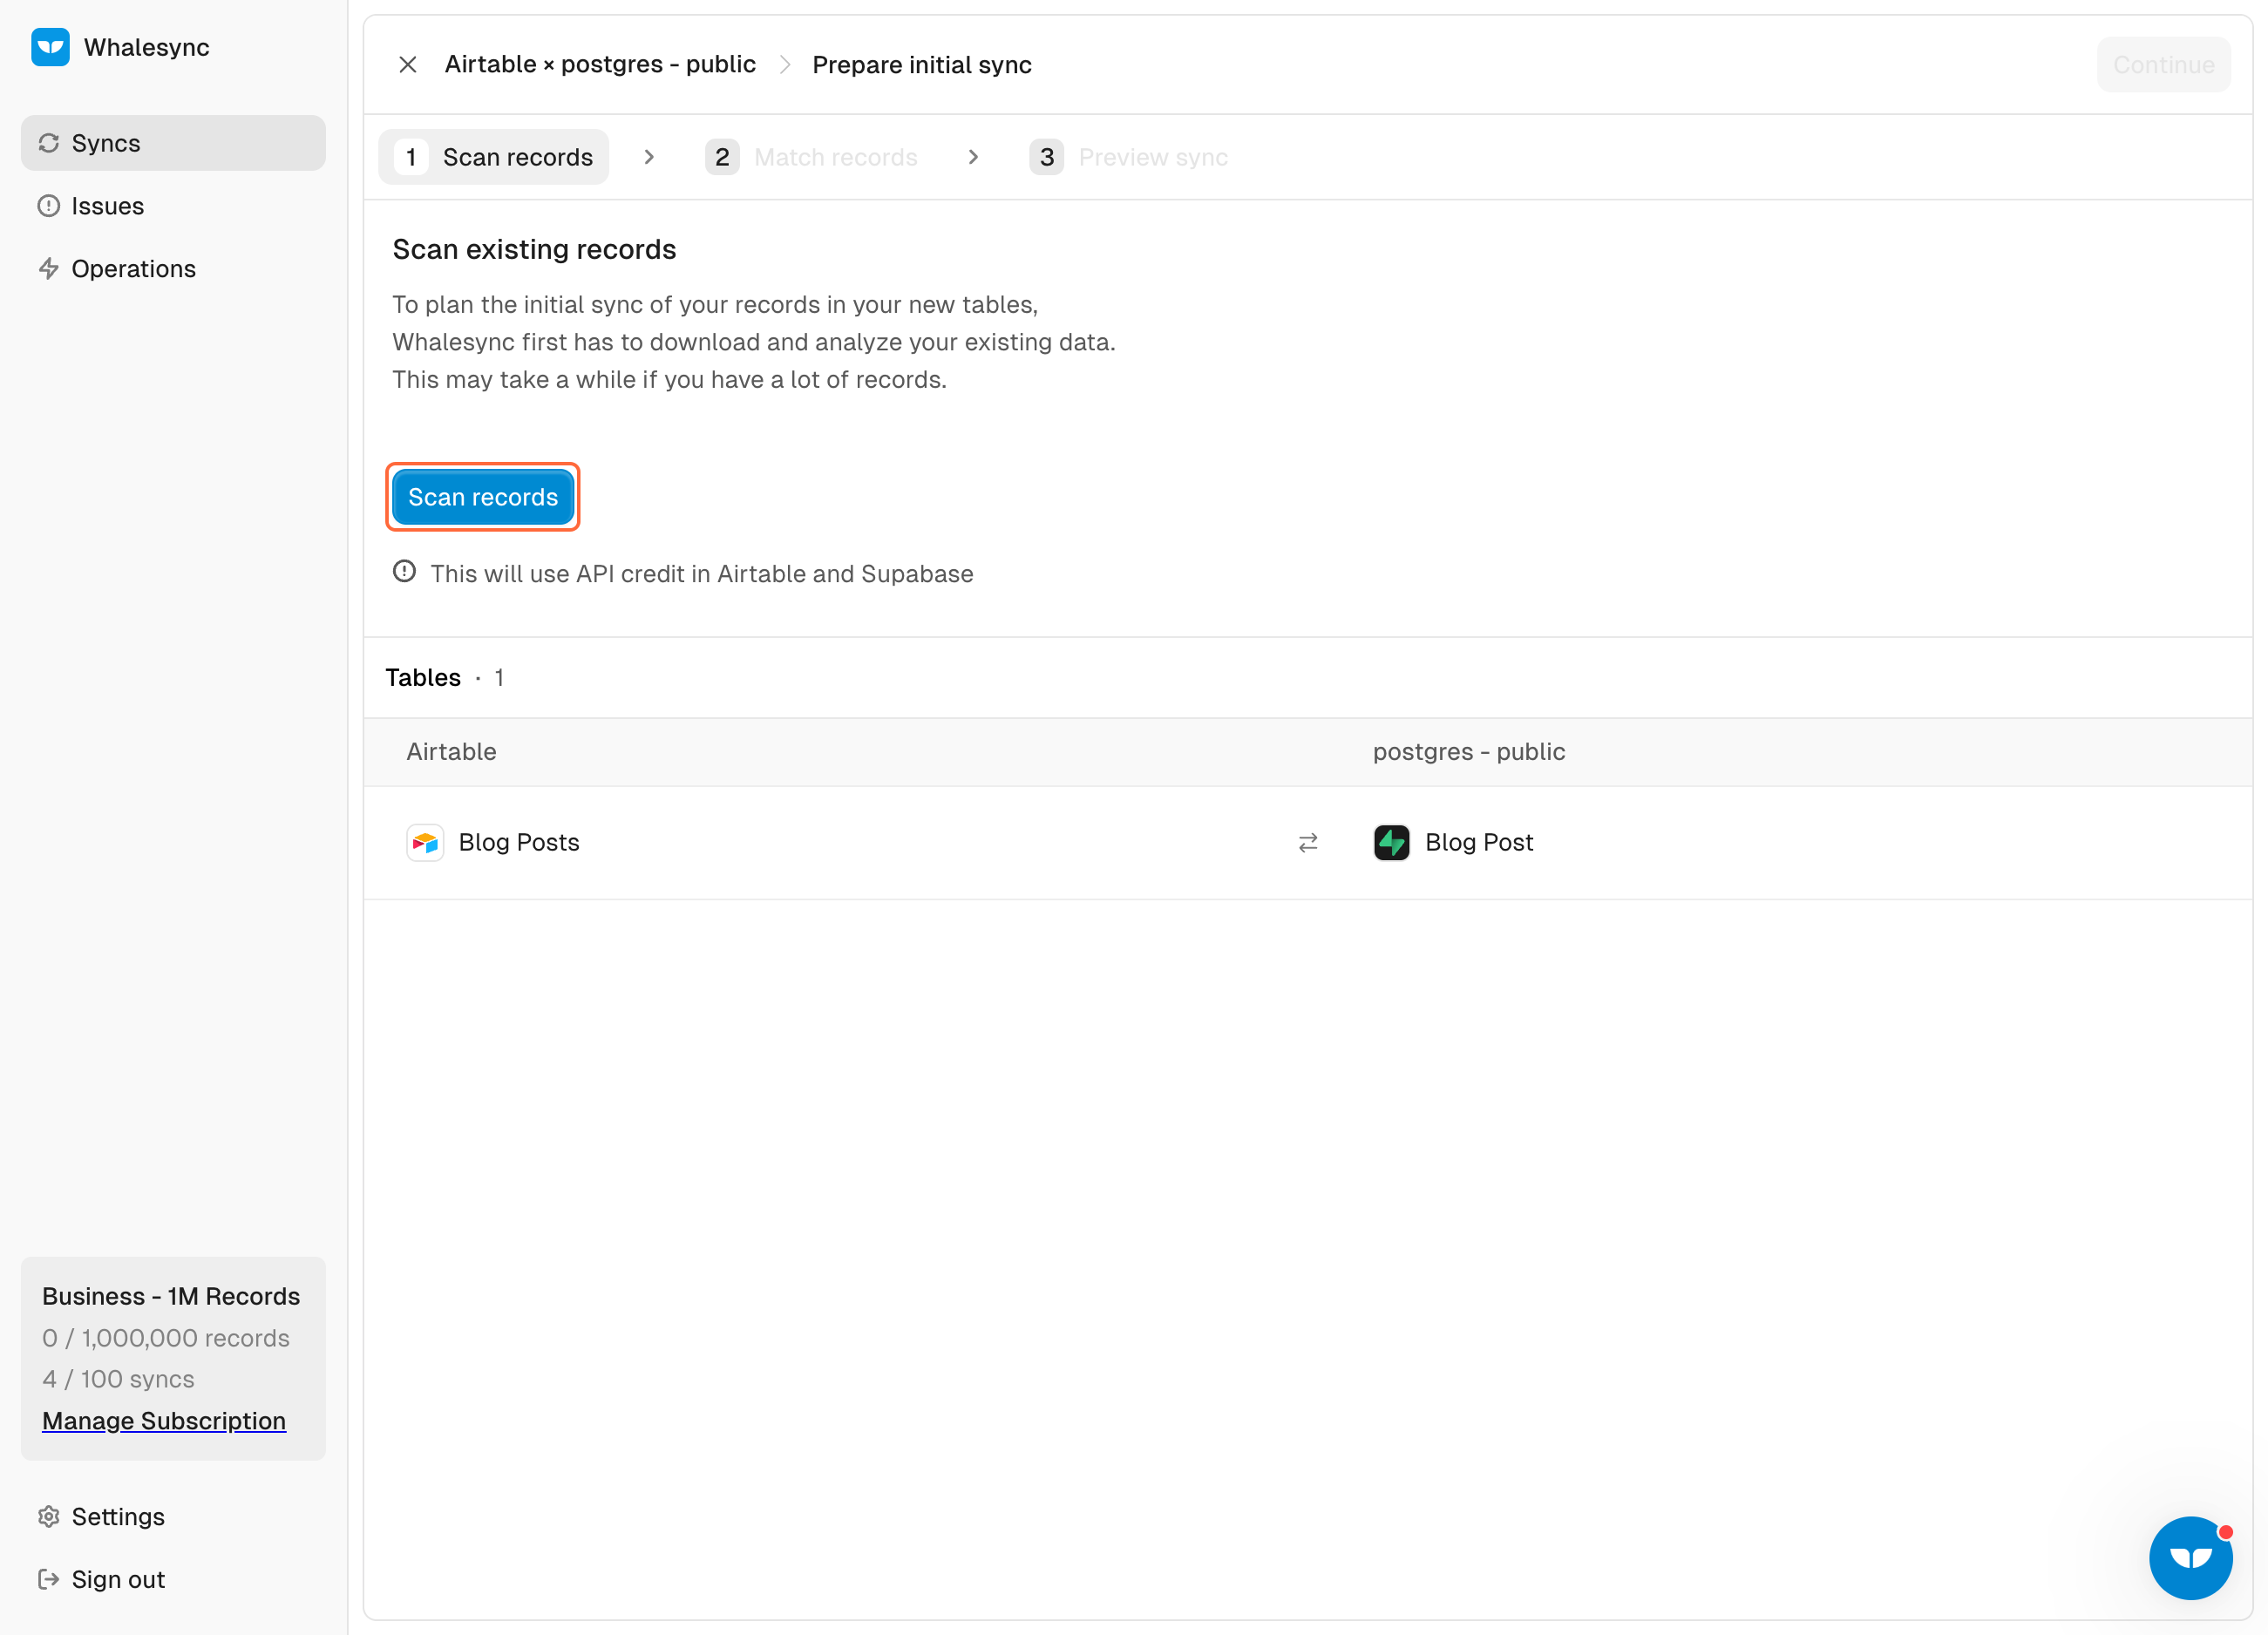The height and width of the screenshot is (1635, 2268).
Task: Click the Blog Posts table name
Action: pyautogui.click(x=519, y=843)
